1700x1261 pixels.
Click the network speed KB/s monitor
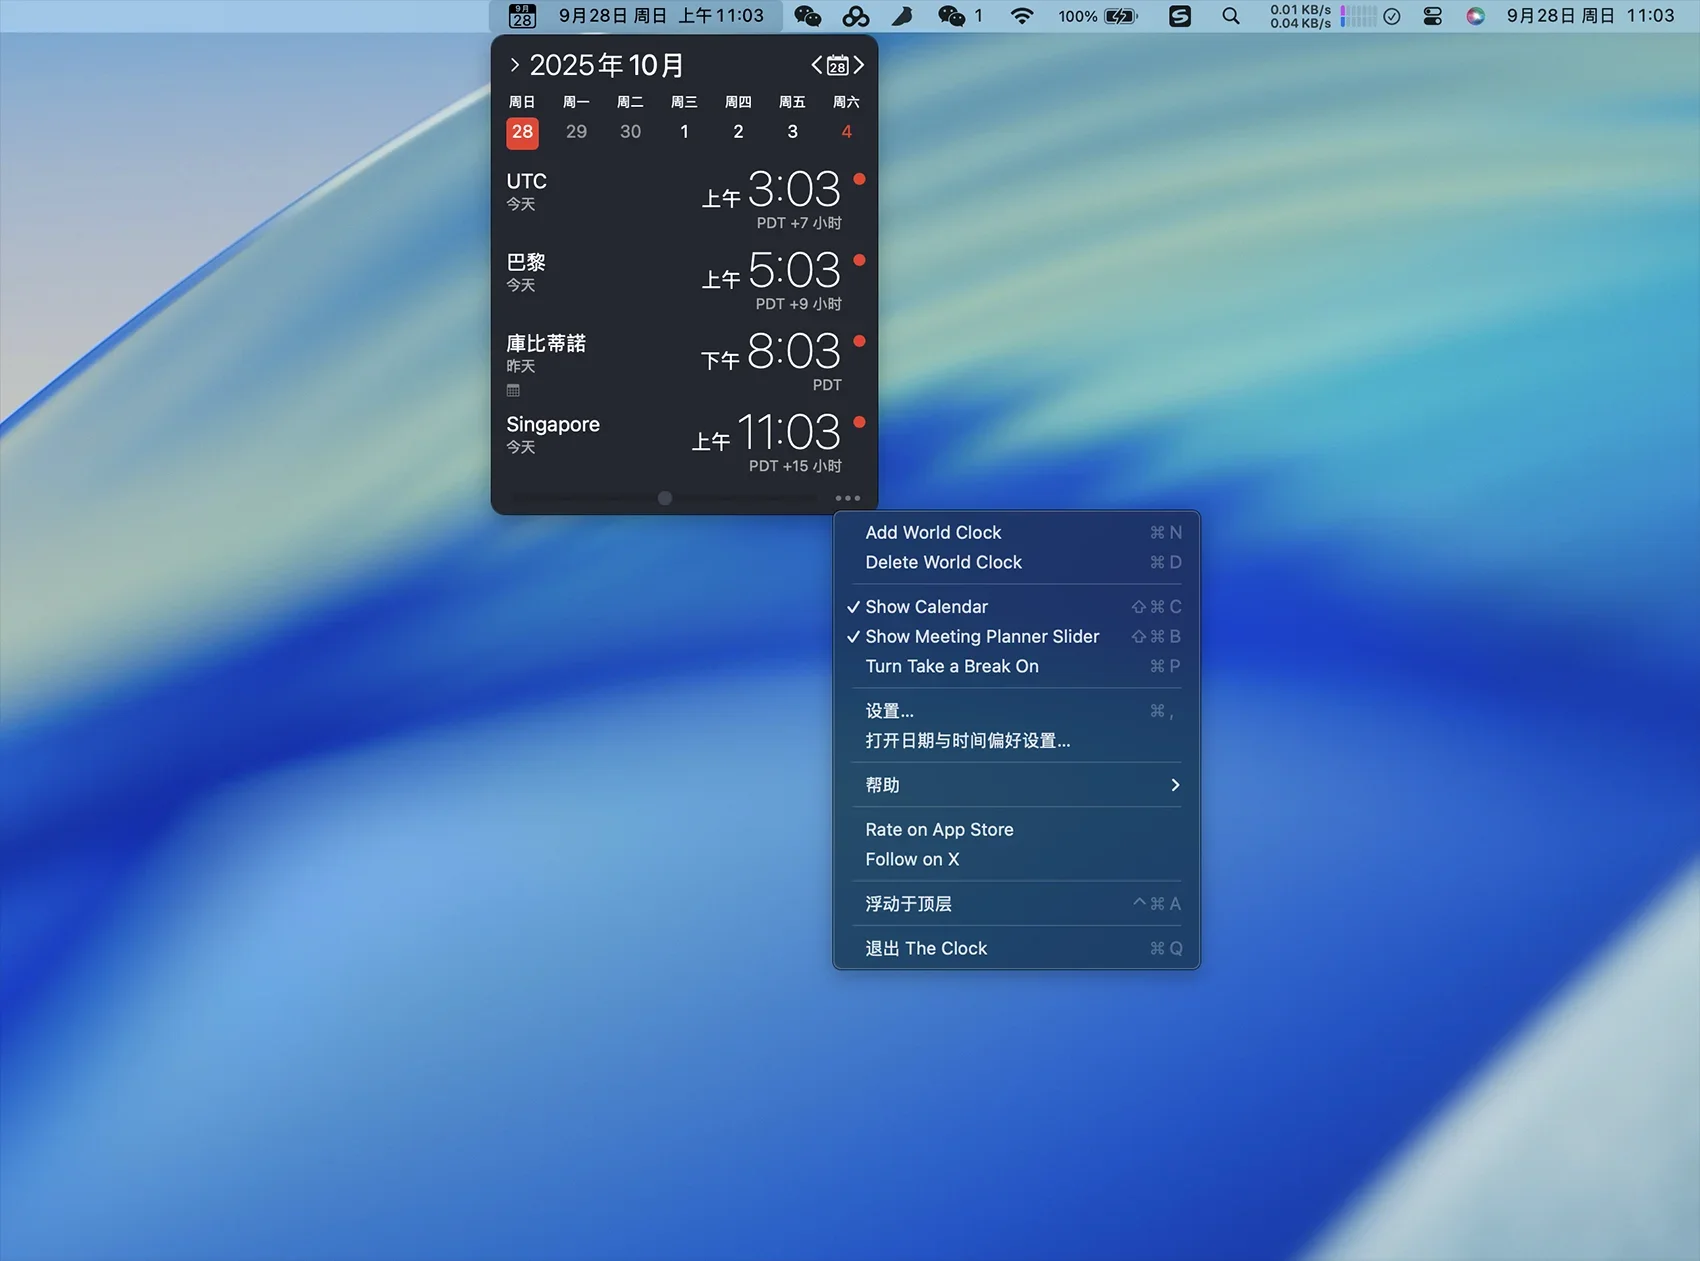[x=1300, y=16]
